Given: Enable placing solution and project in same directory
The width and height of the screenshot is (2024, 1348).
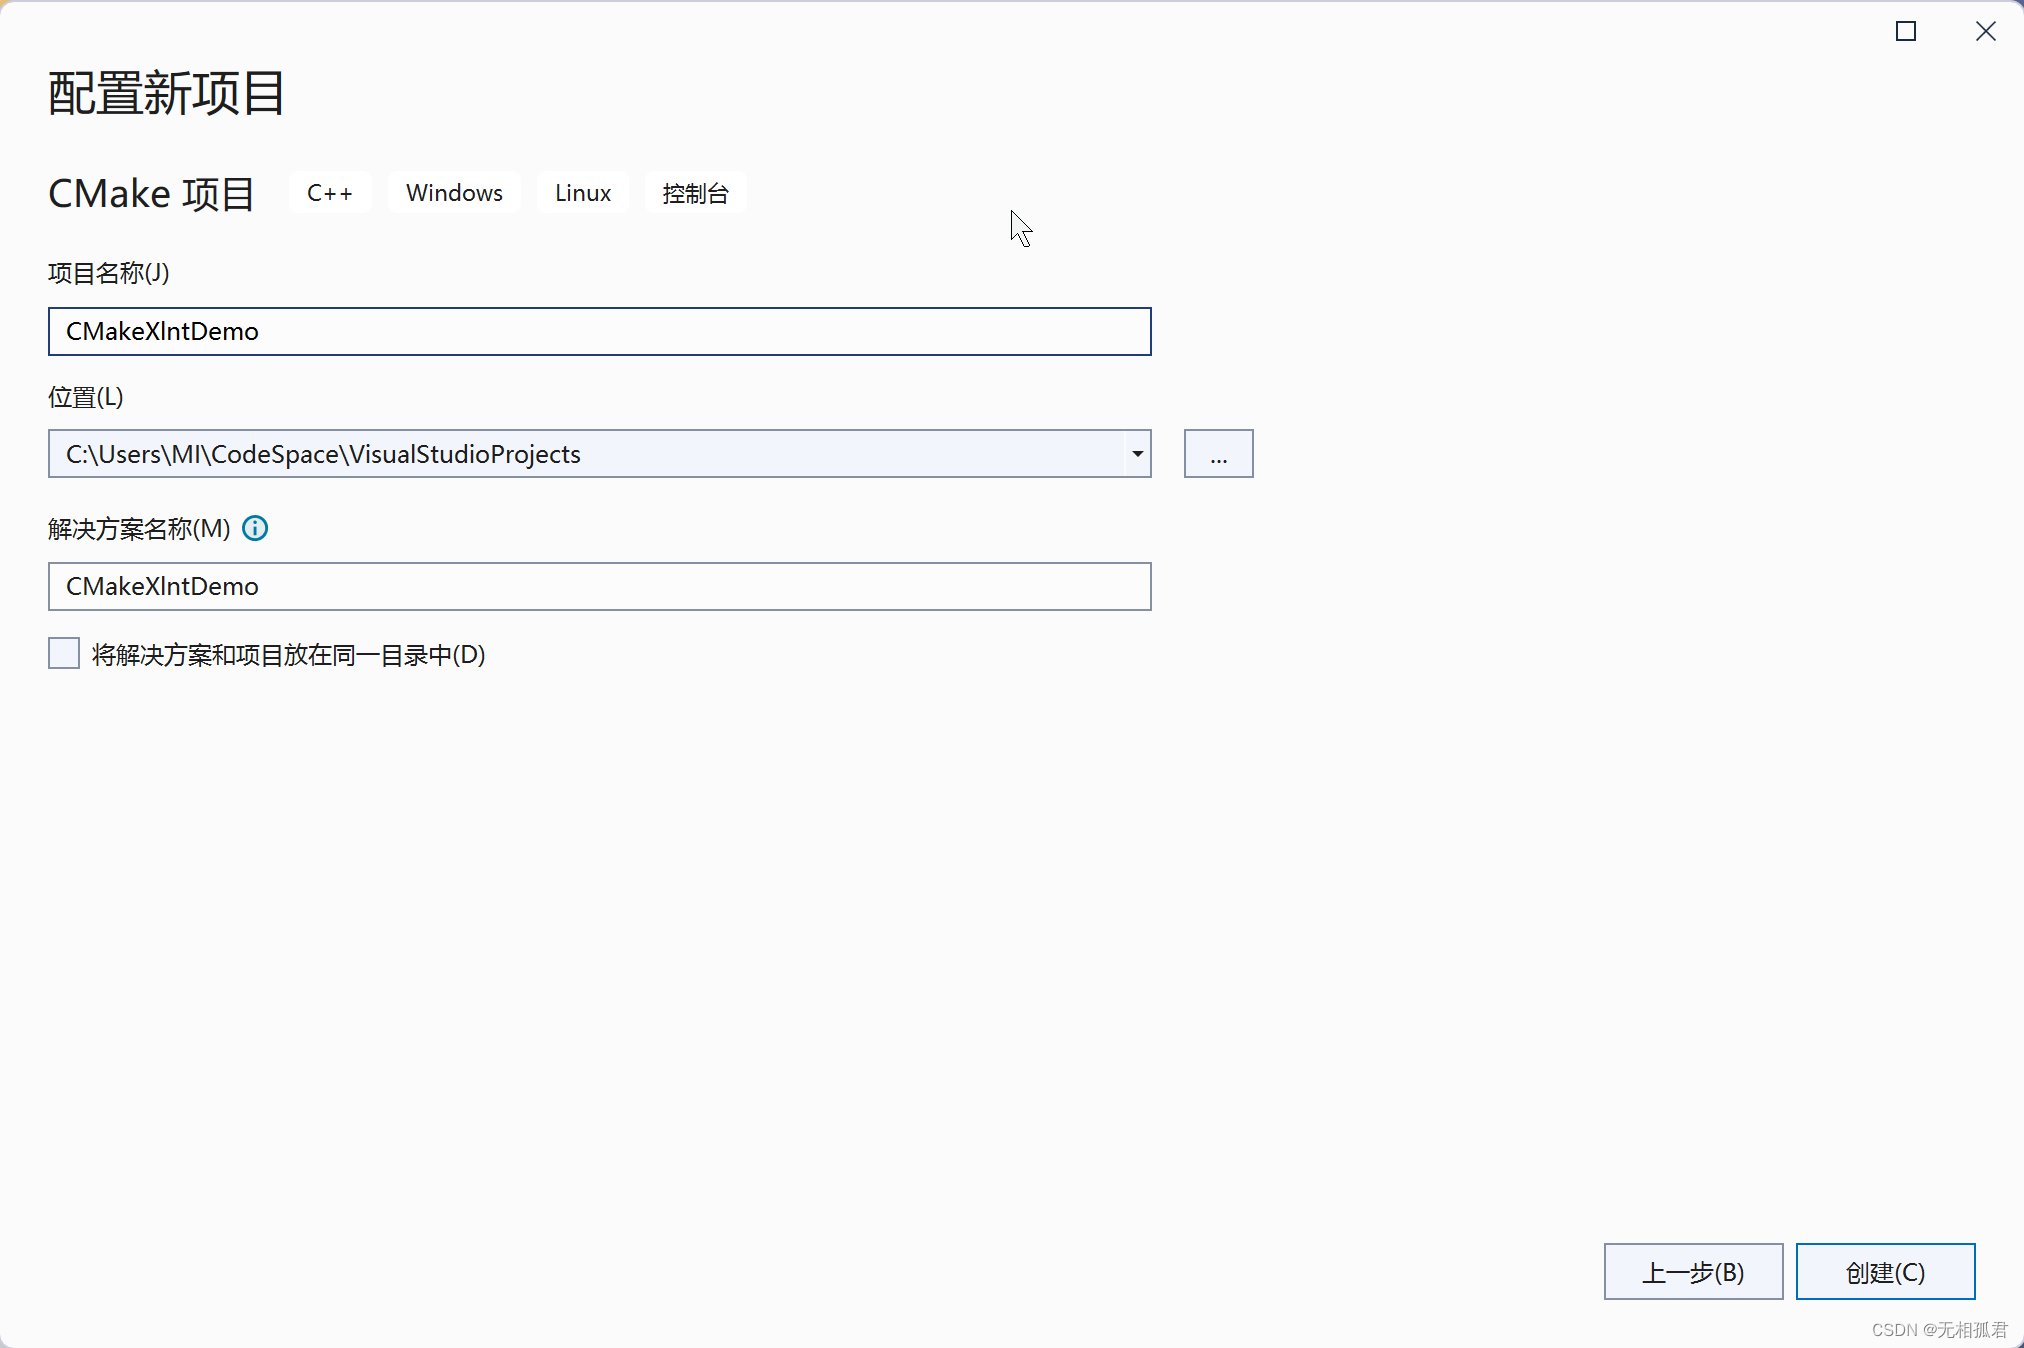Looking at the screenshot, I should (64, 654).
